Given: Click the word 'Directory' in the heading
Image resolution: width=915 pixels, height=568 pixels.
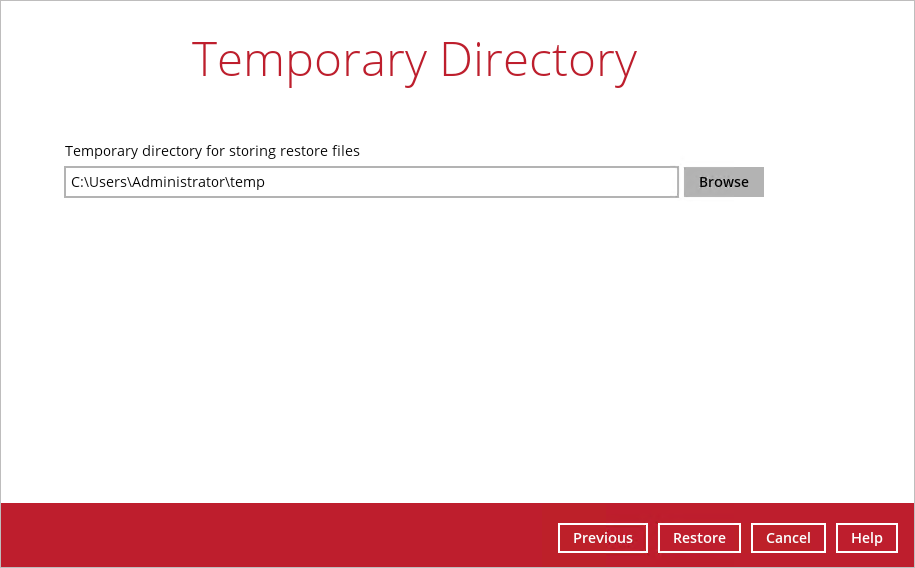Looking at the screenshot, I should click(538, 60).
